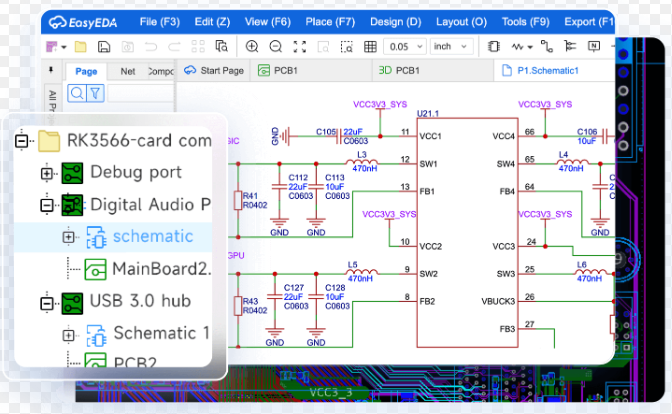Viewport: 672px width, 414px height.
Task: Select the MainBoard2 PCB tree item
Action: 160,268
